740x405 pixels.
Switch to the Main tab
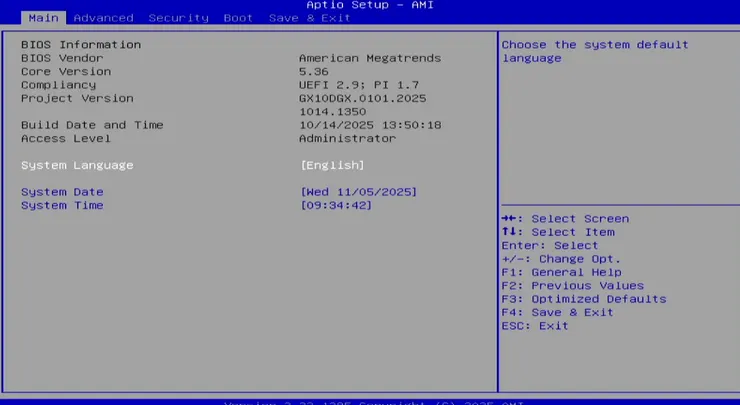point(43,18)
